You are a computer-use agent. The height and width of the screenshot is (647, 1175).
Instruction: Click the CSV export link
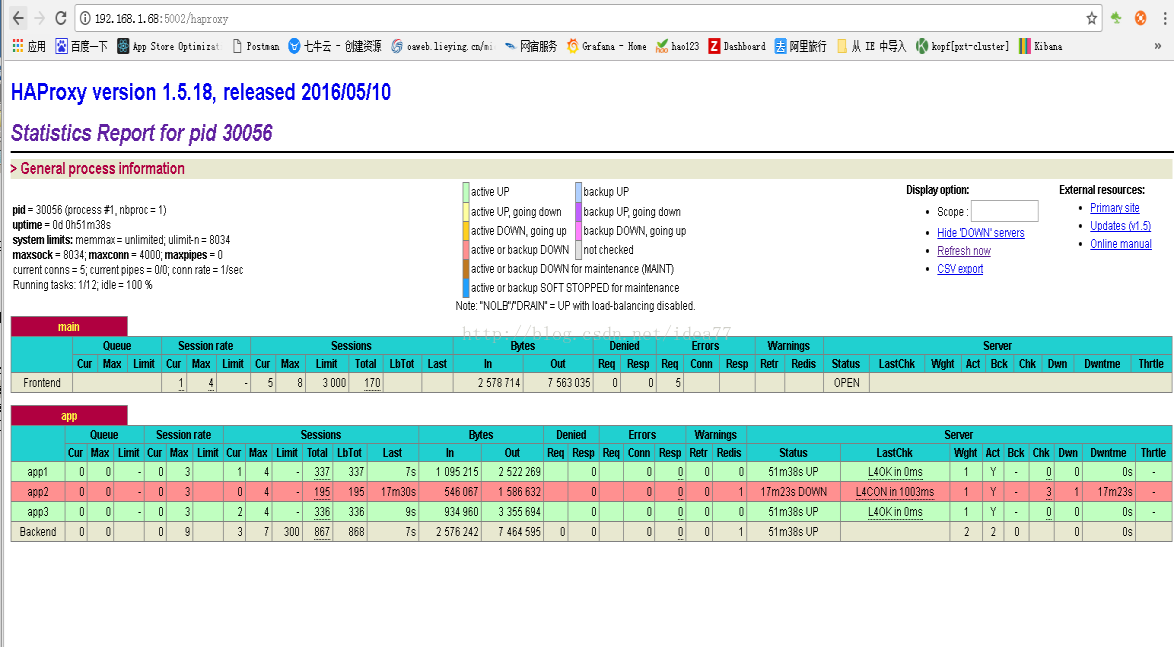tap(960, 269)
